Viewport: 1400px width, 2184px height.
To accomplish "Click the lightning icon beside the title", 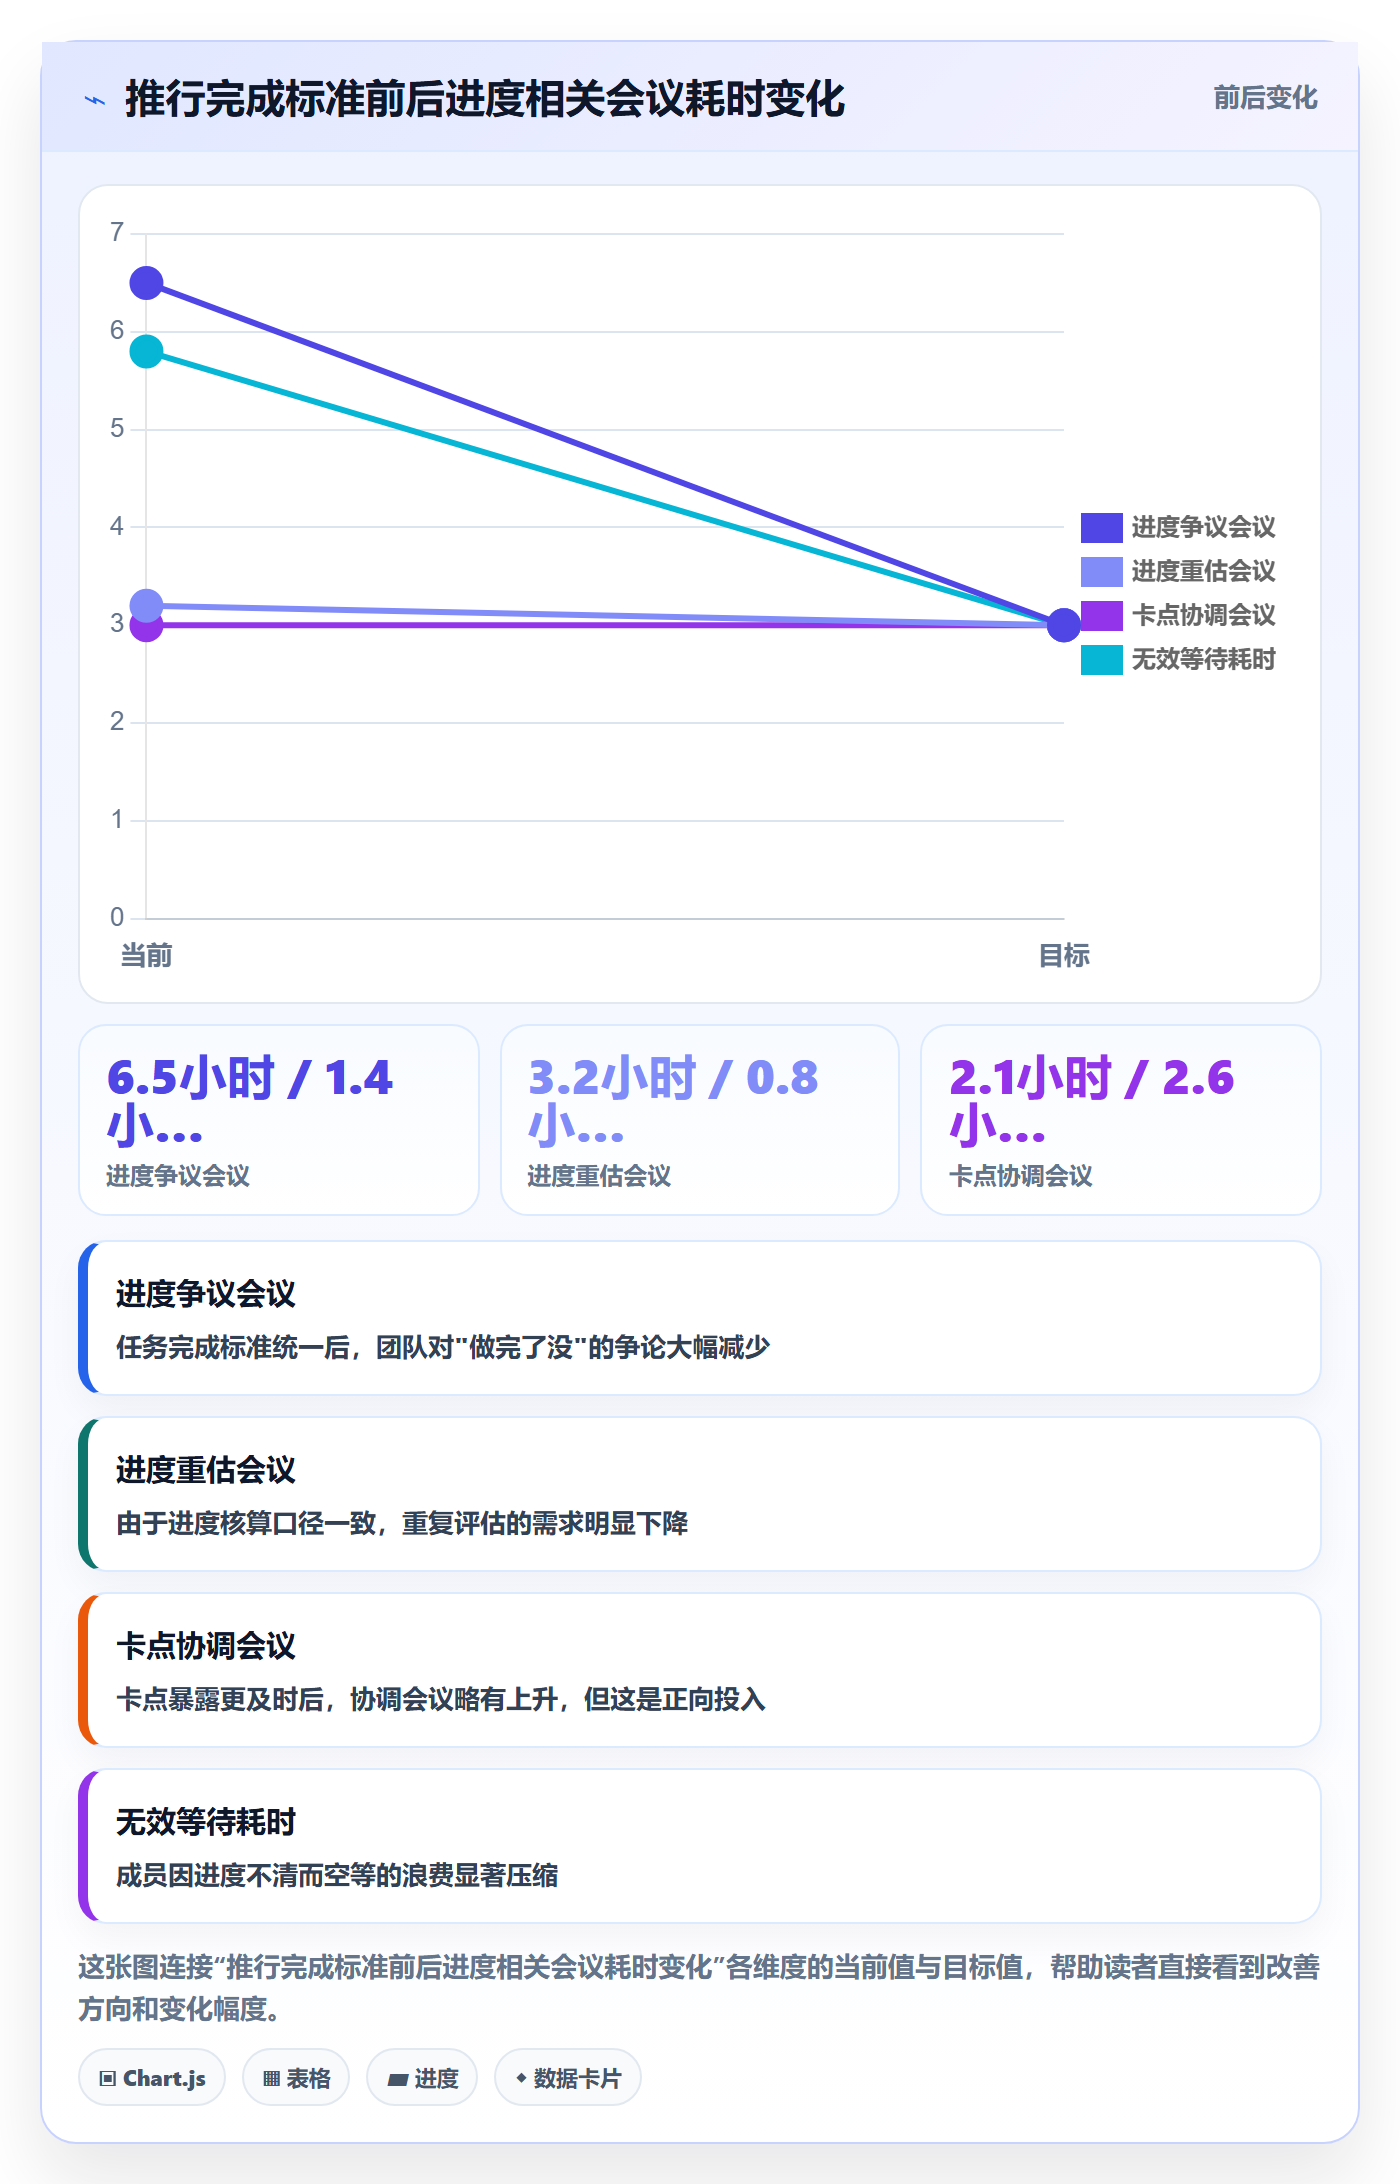I will point(95,100).
